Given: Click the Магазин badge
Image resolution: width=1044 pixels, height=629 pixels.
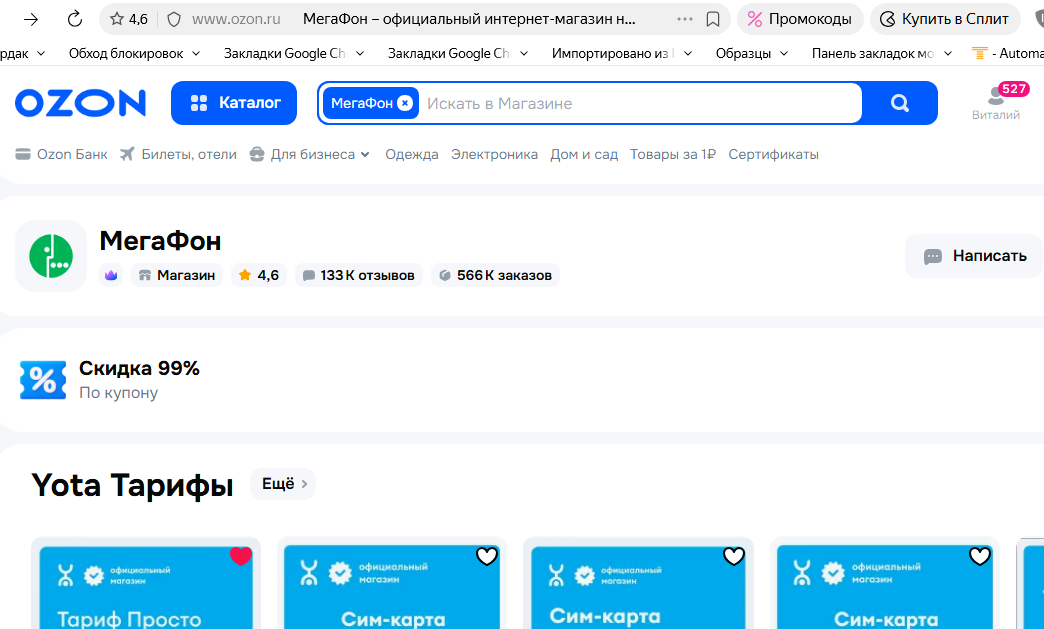Looking at the screenshot, I should [x=177, y=275].
